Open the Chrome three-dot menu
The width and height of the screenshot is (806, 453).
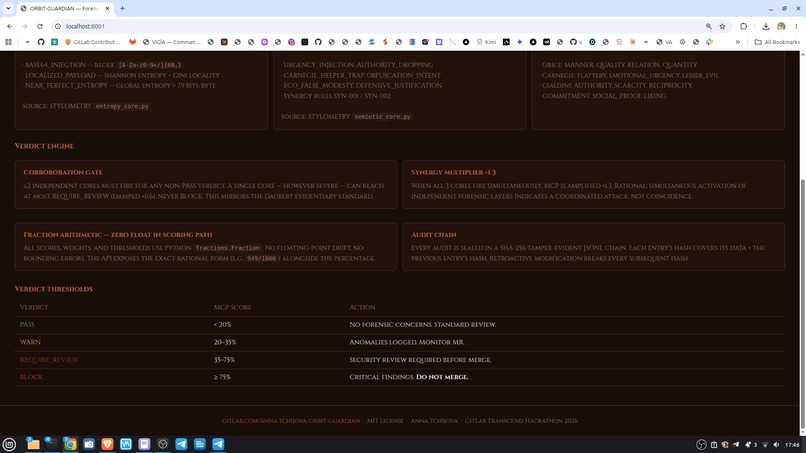point(796,26)
